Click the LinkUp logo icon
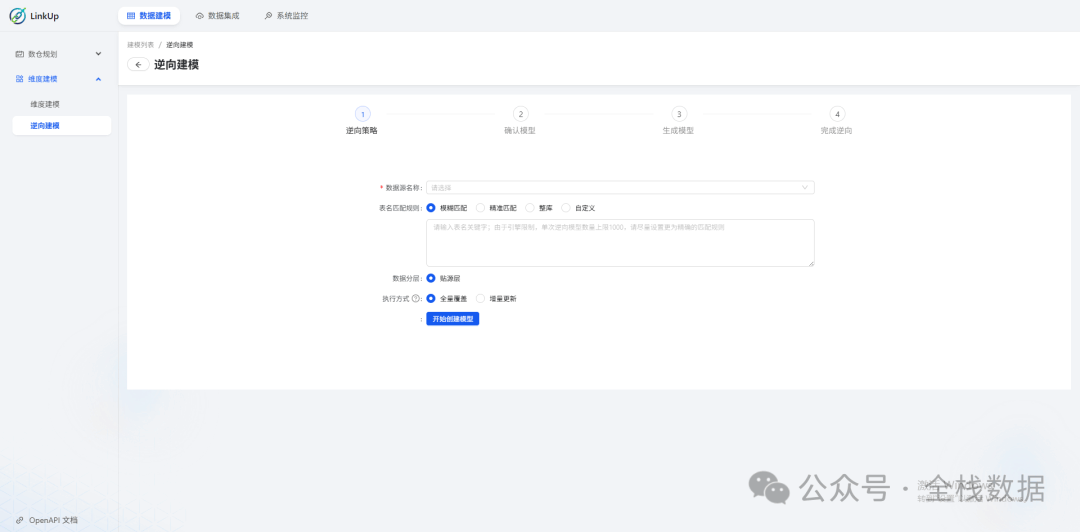This screenshot has width=1080, height=532. (17, 16)
